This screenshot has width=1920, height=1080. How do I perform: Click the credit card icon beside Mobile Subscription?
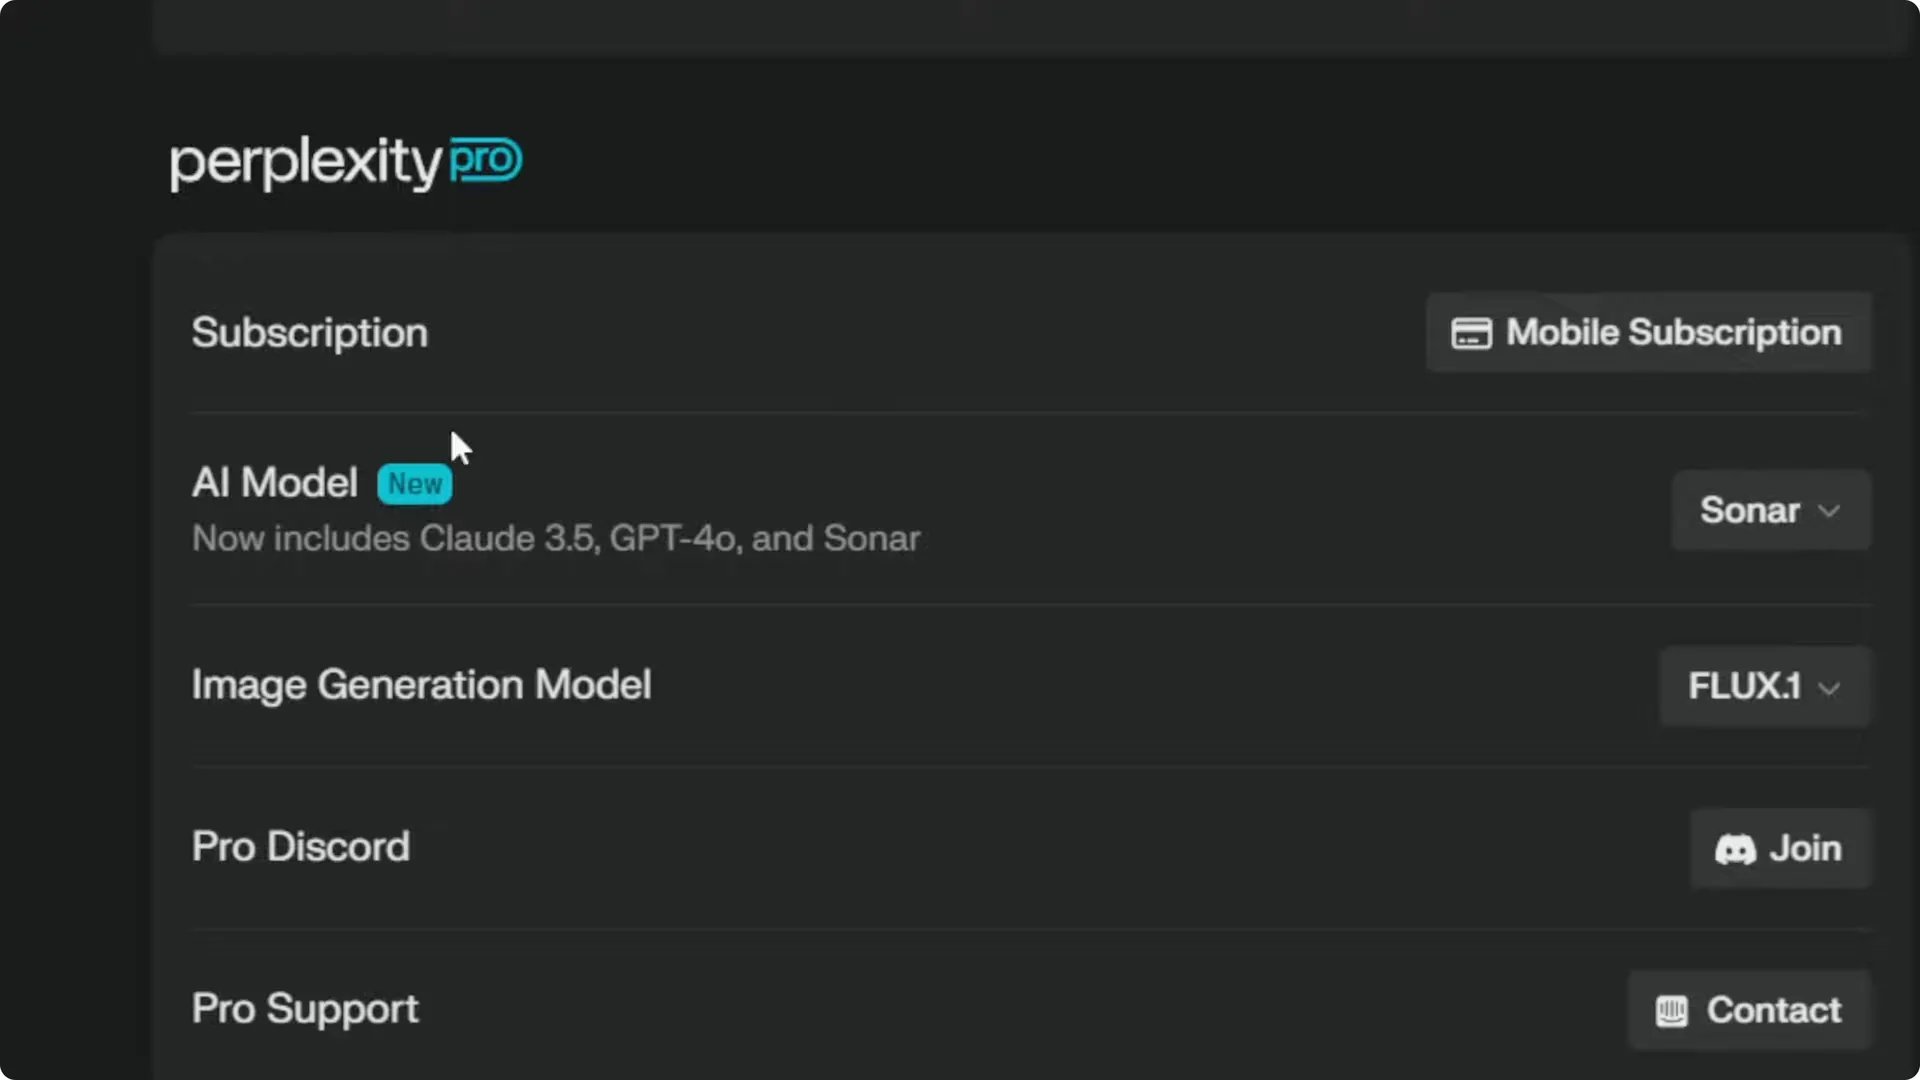coord(1470,332)
